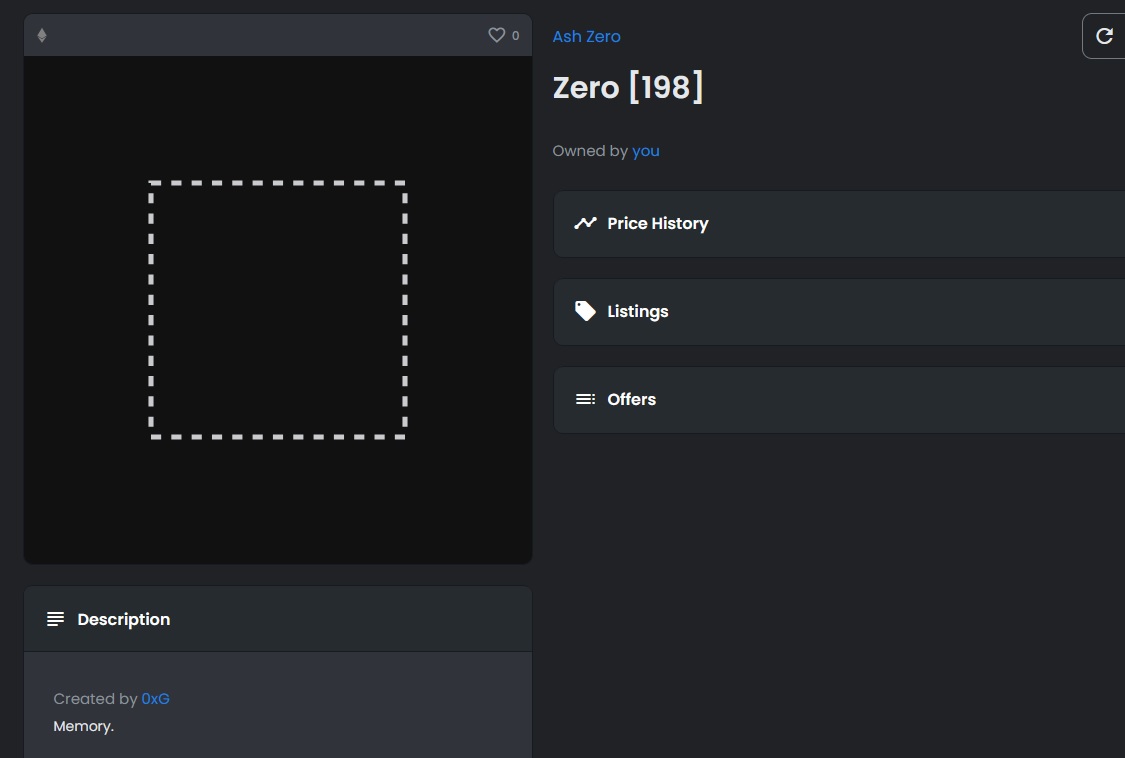Click the Offers list icon

point(585,399)
